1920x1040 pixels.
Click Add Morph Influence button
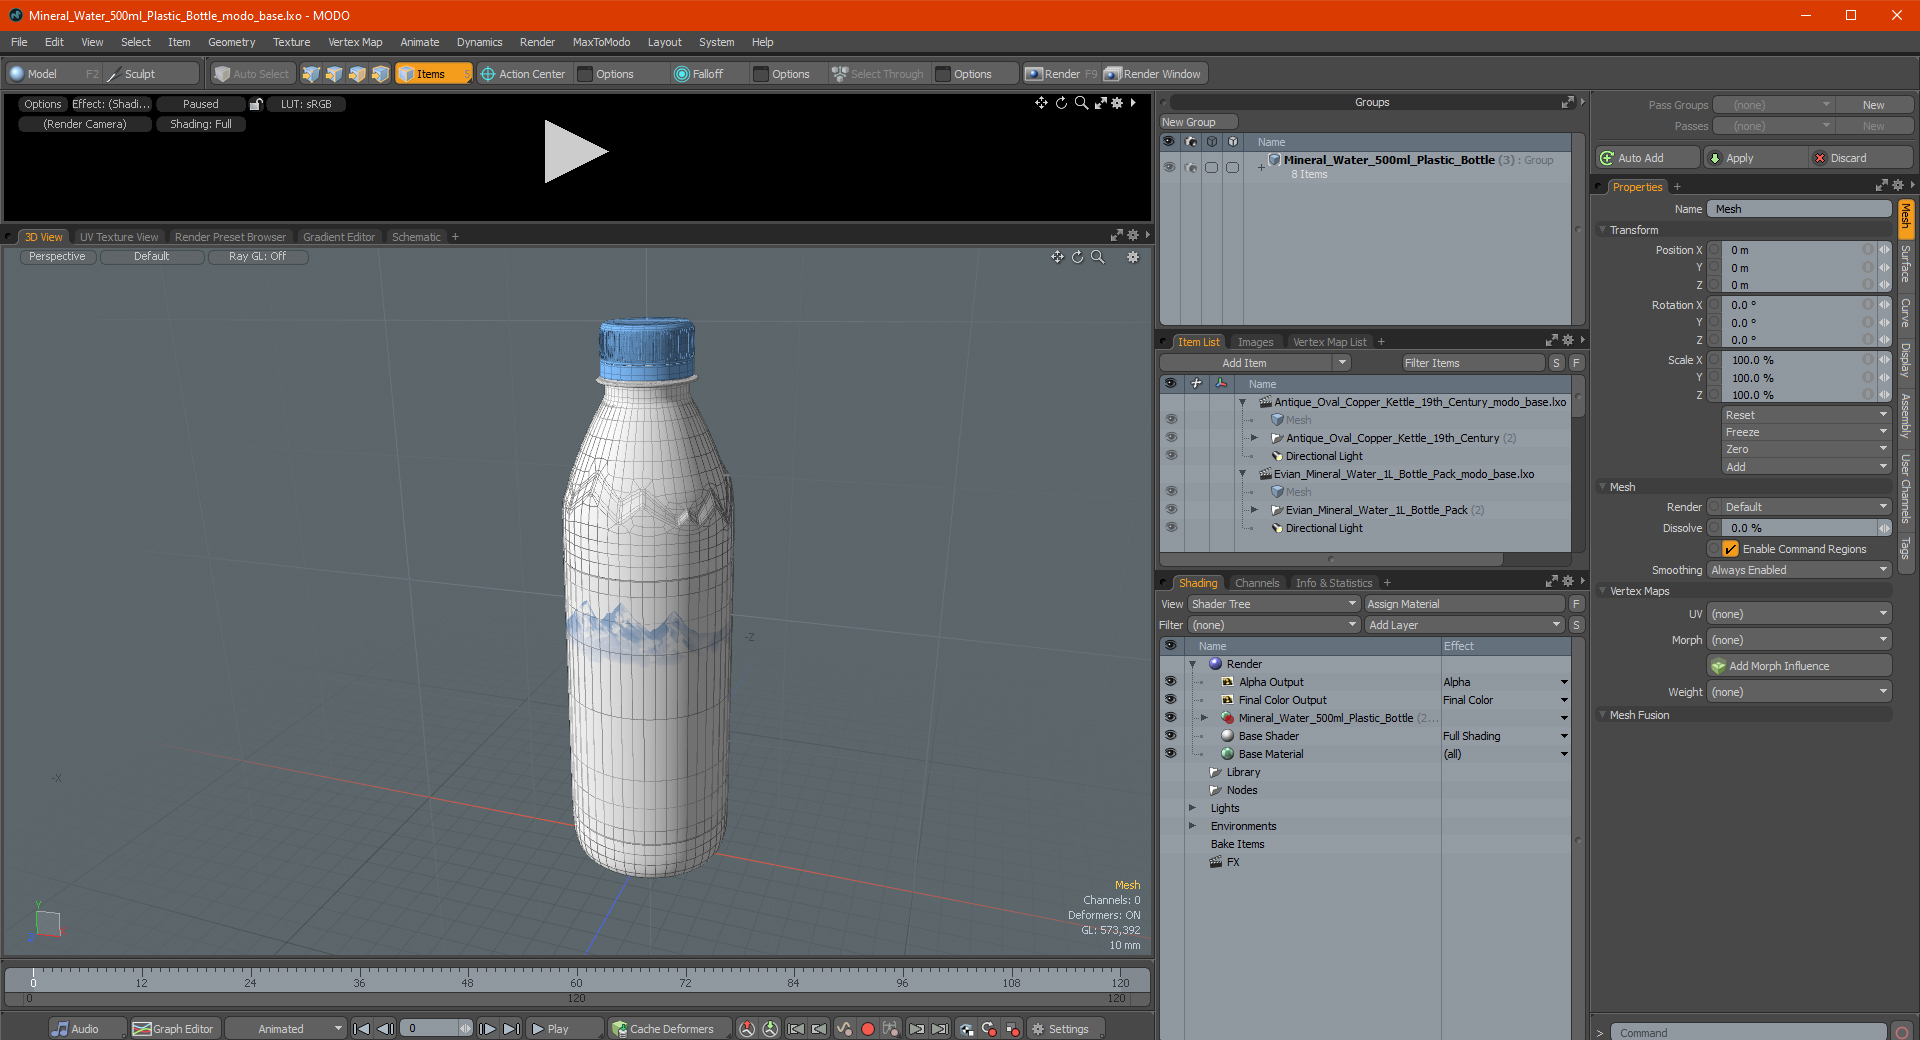pos(1800,666)
